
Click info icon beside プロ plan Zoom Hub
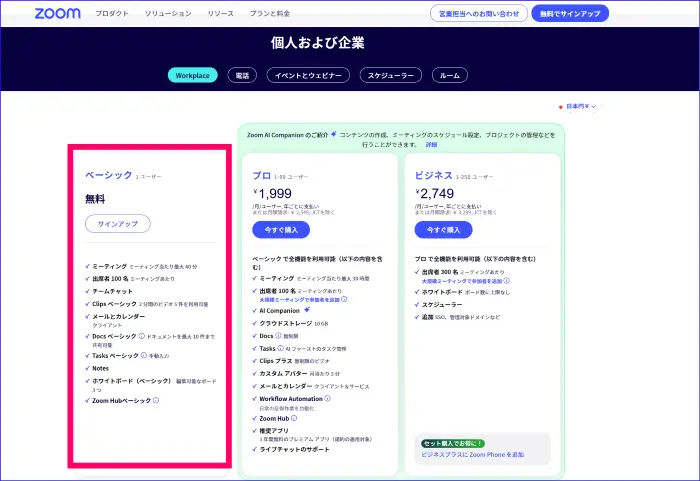tap(294, 418)
